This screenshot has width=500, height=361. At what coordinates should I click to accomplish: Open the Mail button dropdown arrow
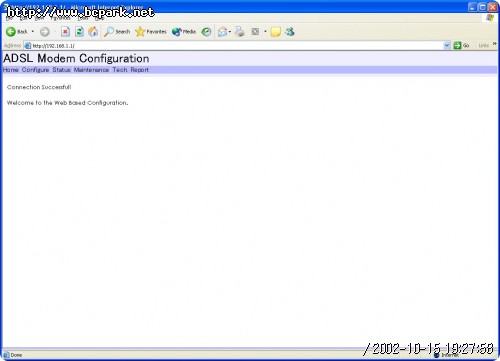(230, 32)
